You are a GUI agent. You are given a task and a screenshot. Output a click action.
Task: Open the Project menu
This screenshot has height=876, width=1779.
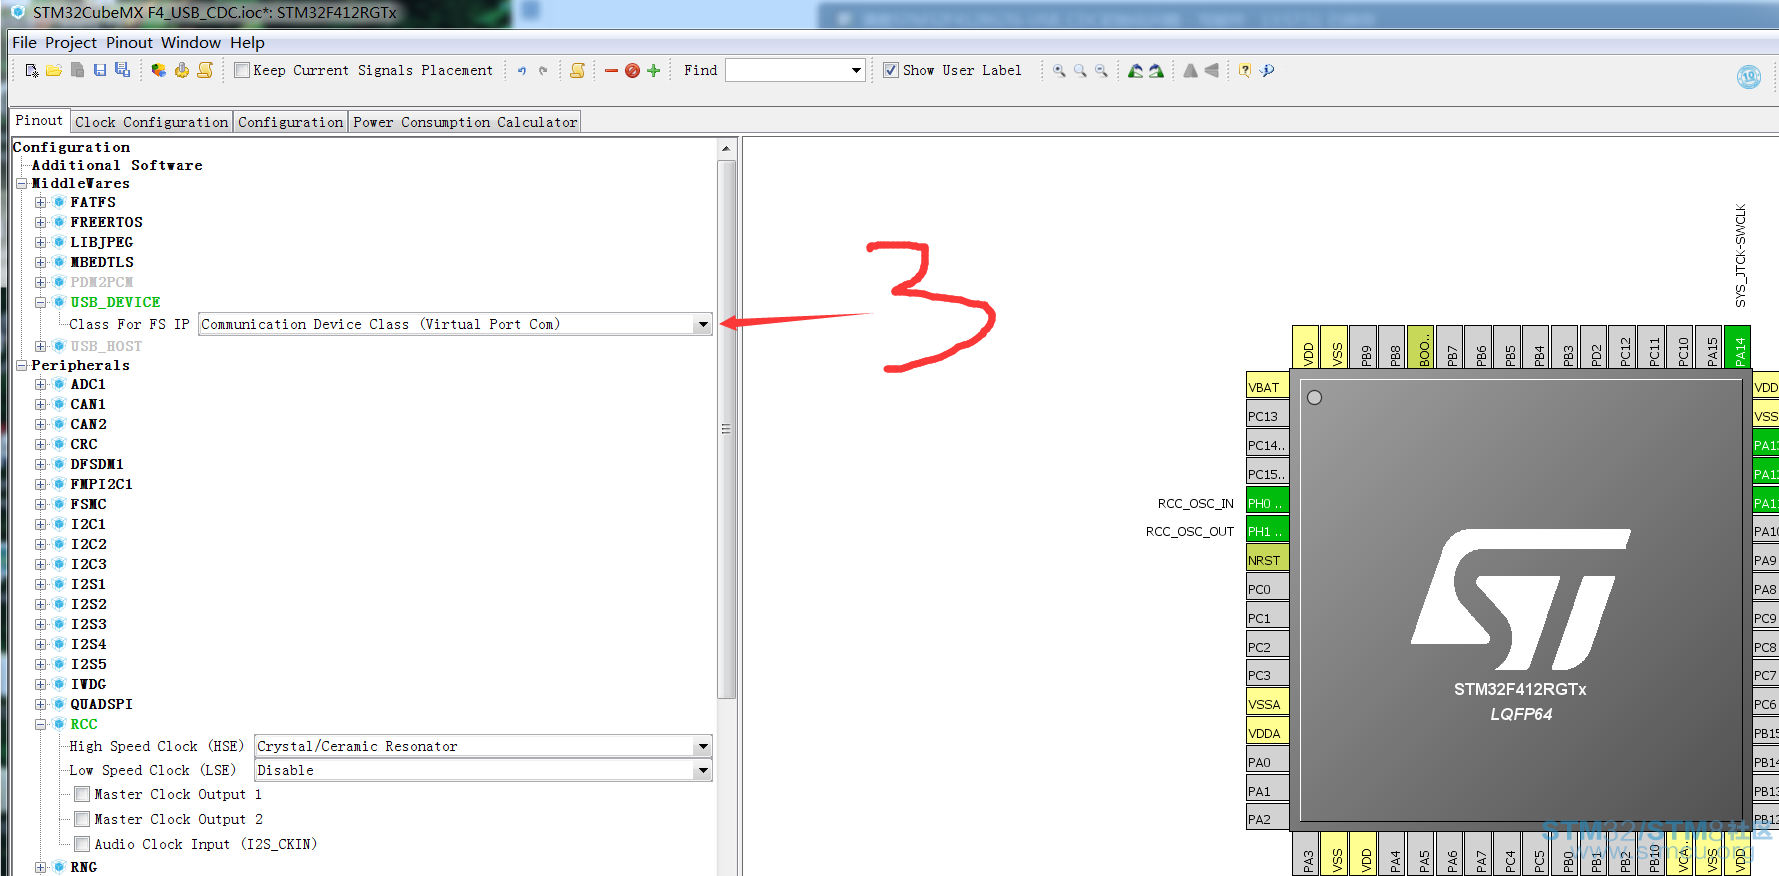[x=71, y=42]
